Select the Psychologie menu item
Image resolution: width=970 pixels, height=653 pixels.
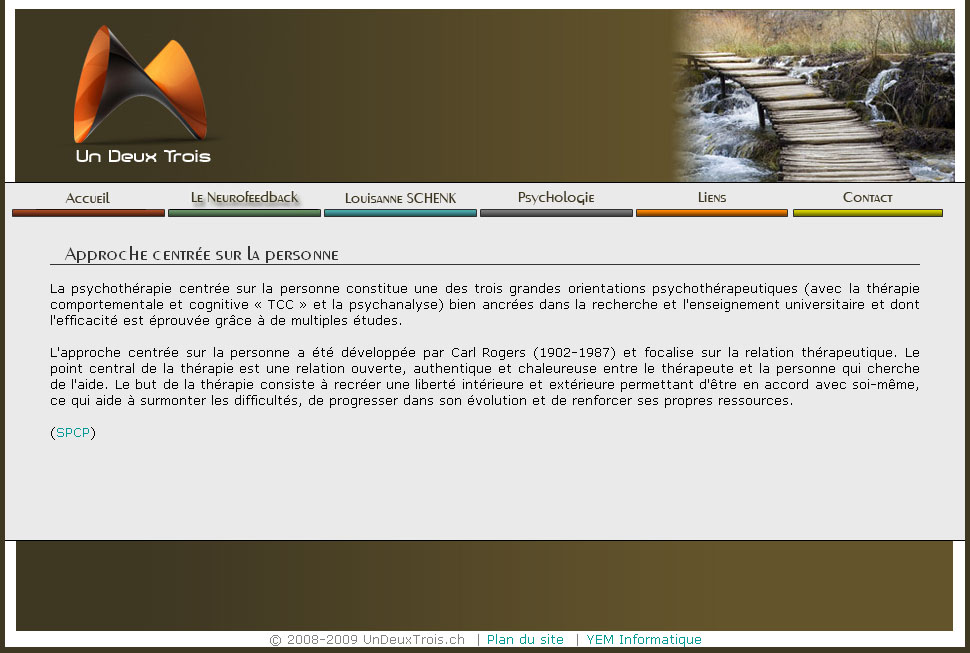556,201
